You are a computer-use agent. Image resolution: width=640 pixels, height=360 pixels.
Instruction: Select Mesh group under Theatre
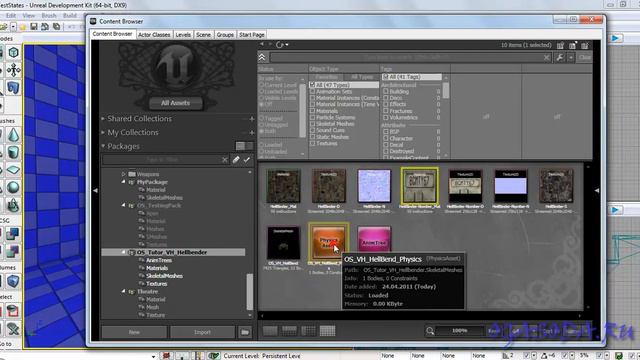152,307
